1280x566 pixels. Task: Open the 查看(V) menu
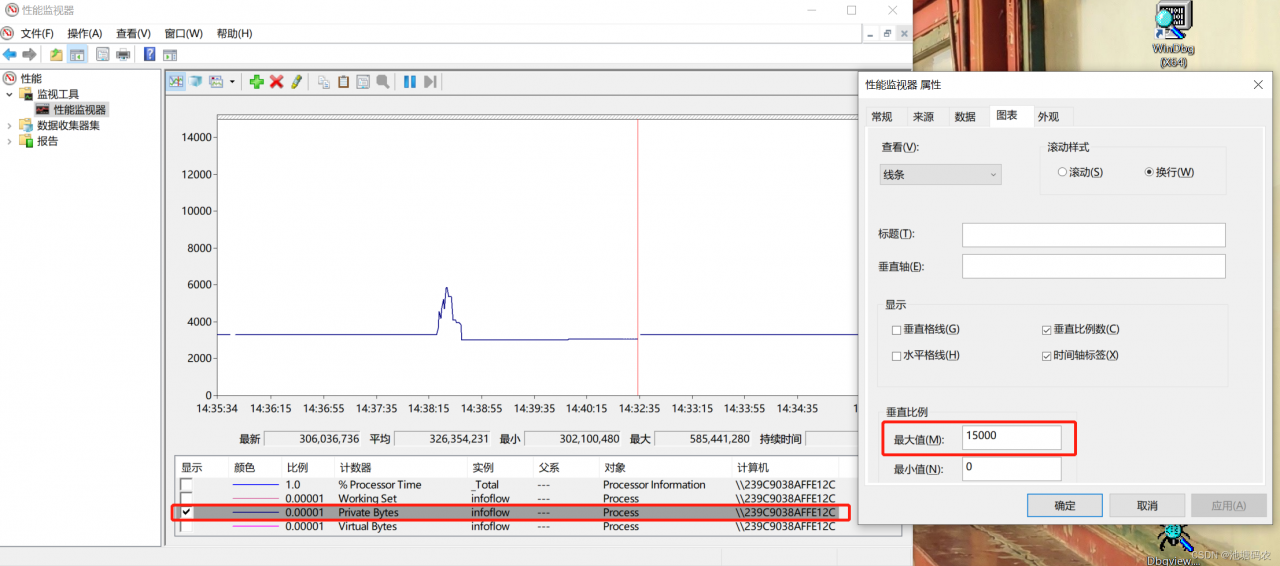coord(133,33)
